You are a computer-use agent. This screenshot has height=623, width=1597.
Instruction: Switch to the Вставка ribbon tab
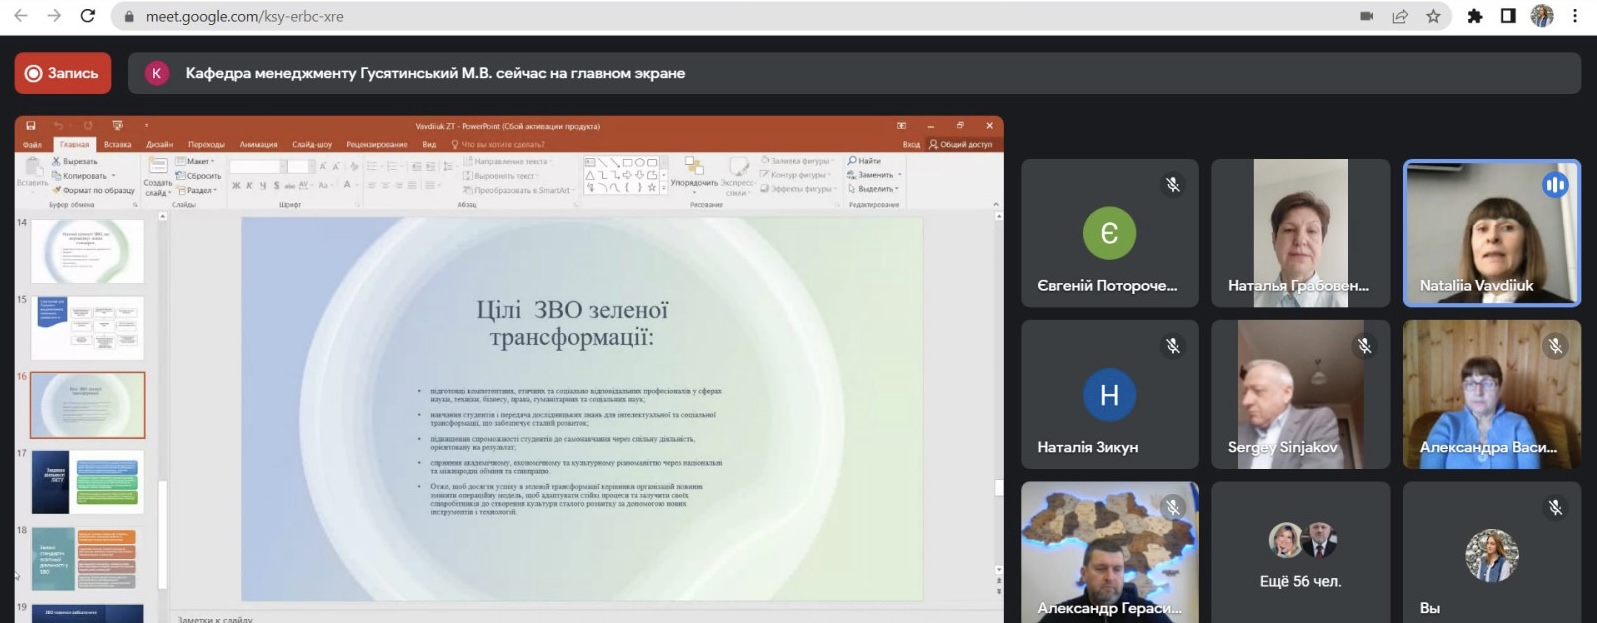coord(118,144)
